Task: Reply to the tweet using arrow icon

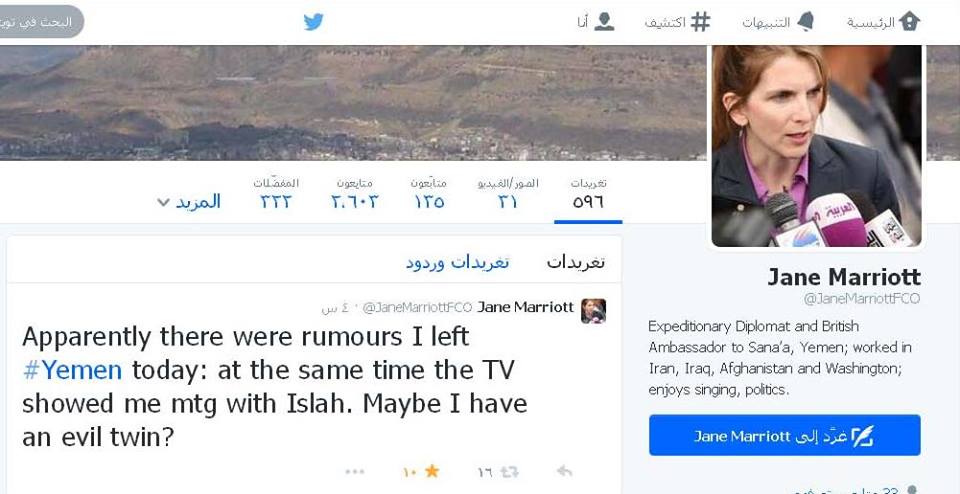Action: pos(564,471)
